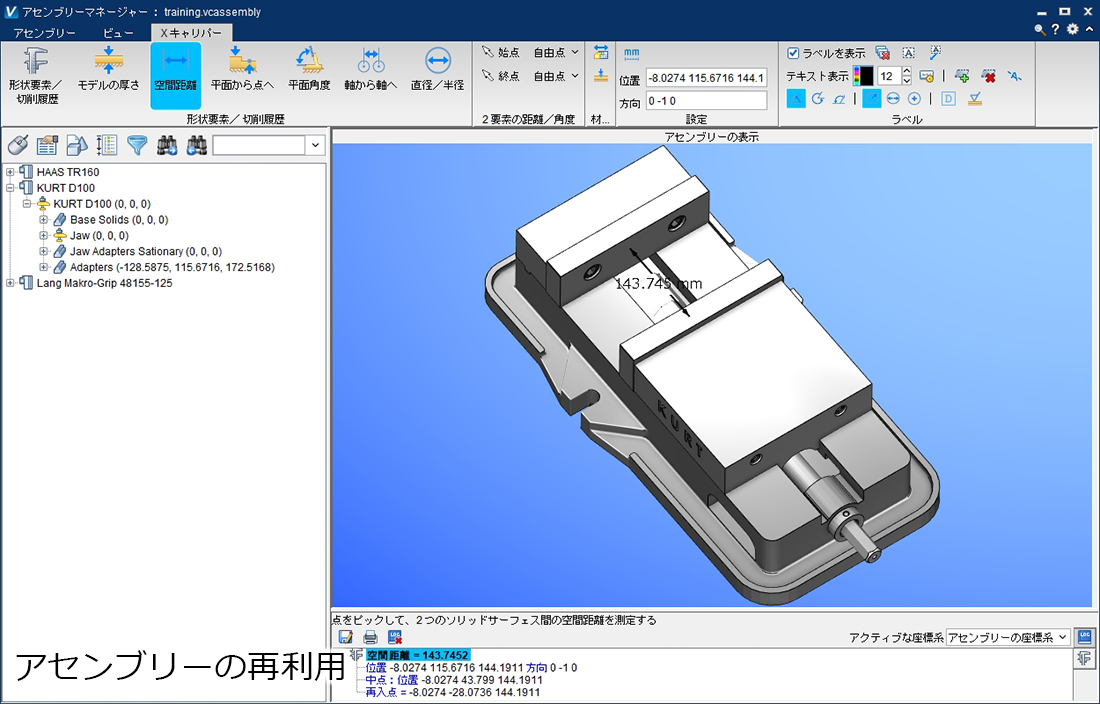Screen dimensions: 1100x704
Task: Click the D dimension label icon
Action: [x=948, y=99]
